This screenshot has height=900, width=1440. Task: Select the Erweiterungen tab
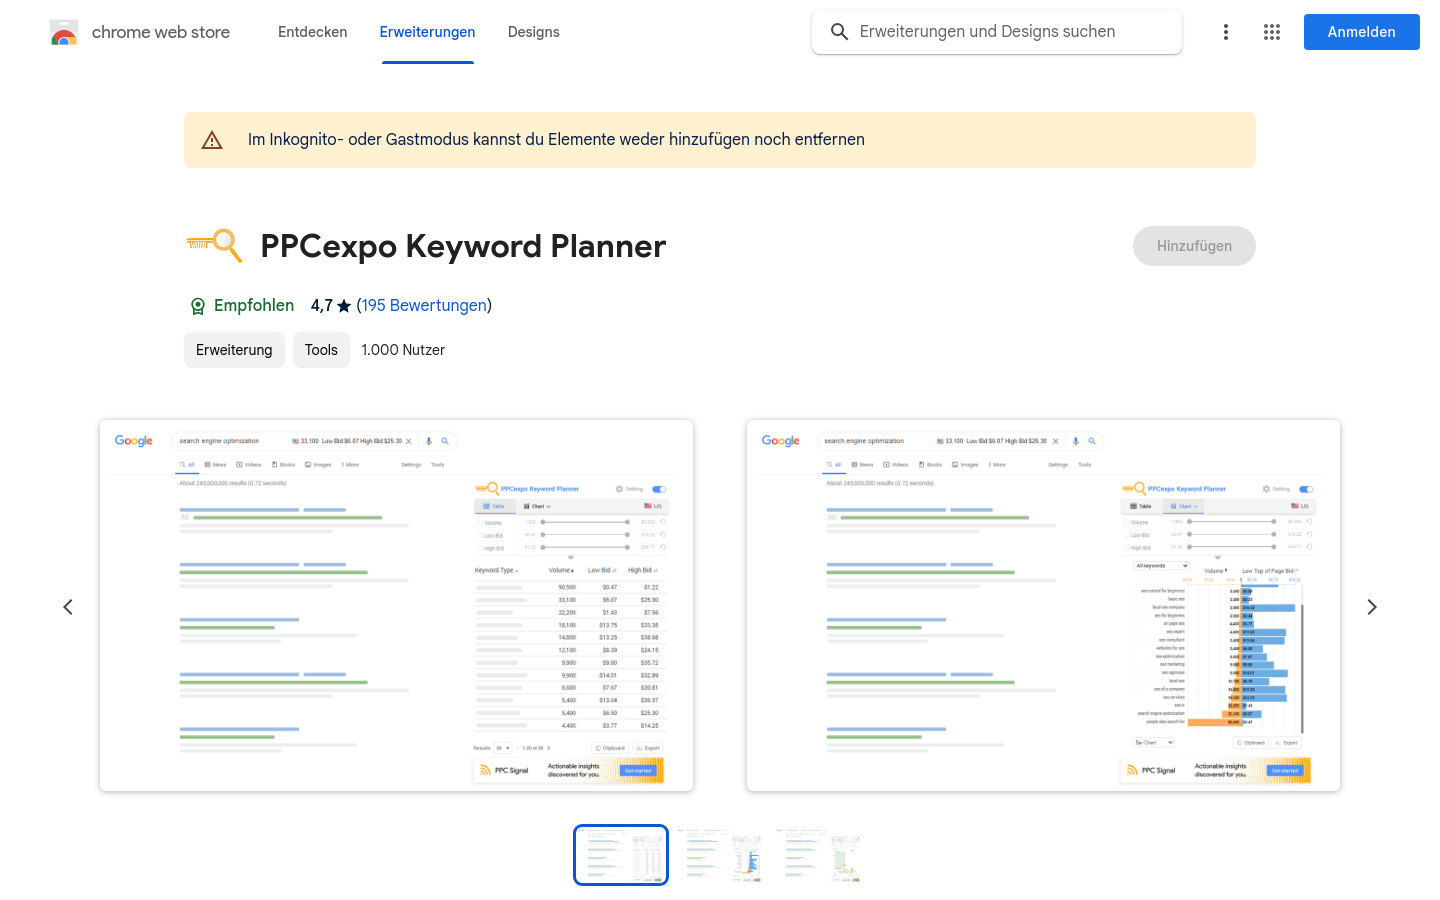coord(427,32)
